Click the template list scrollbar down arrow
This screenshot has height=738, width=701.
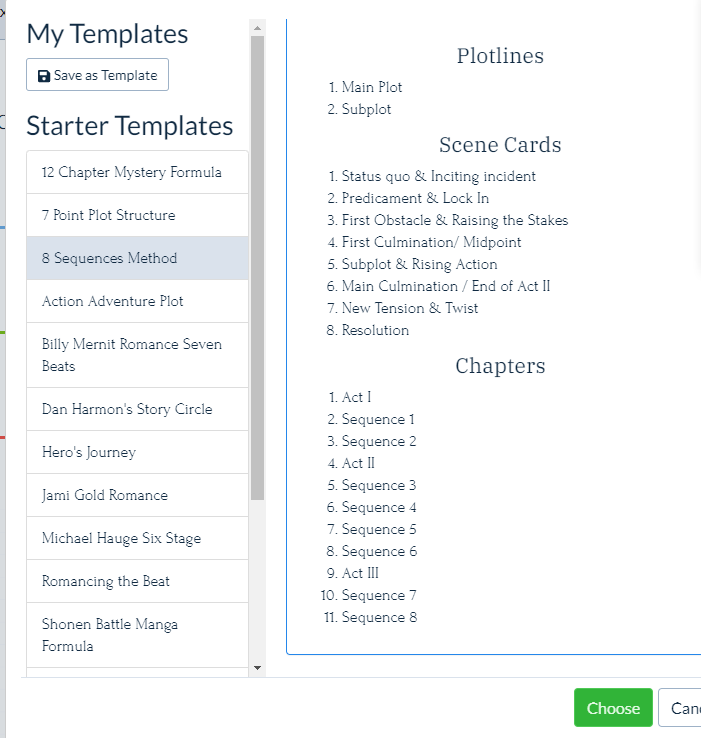click(258, 667)
